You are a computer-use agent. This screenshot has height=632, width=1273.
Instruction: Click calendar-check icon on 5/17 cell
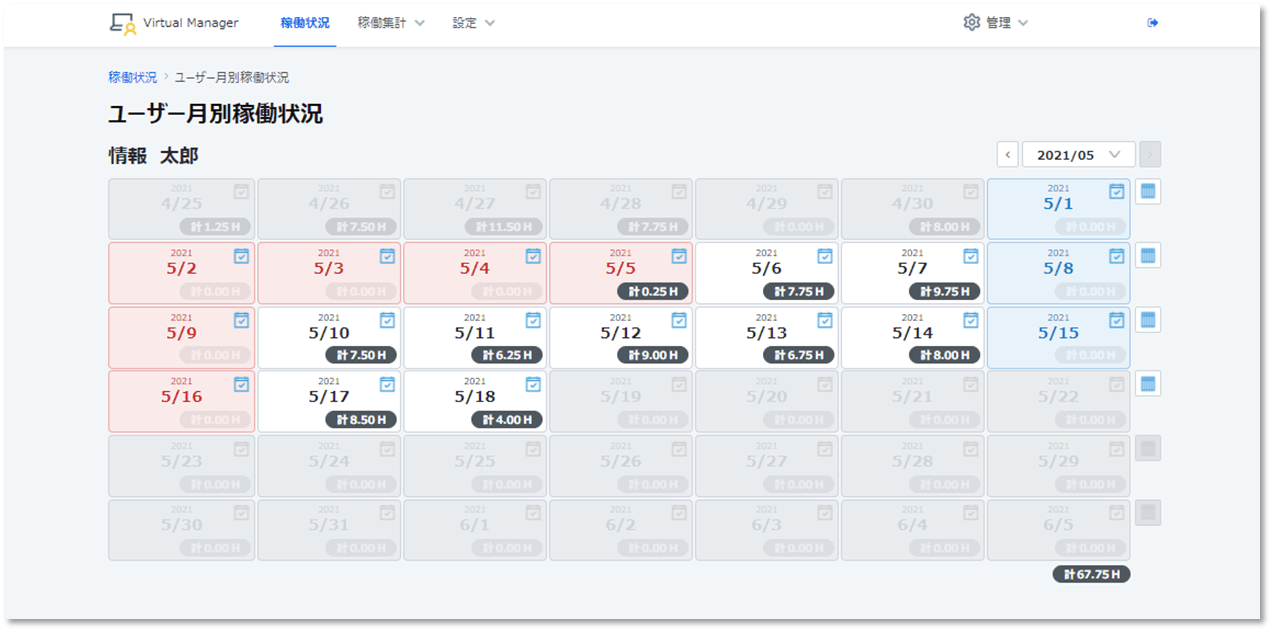(x=387, y=384)
